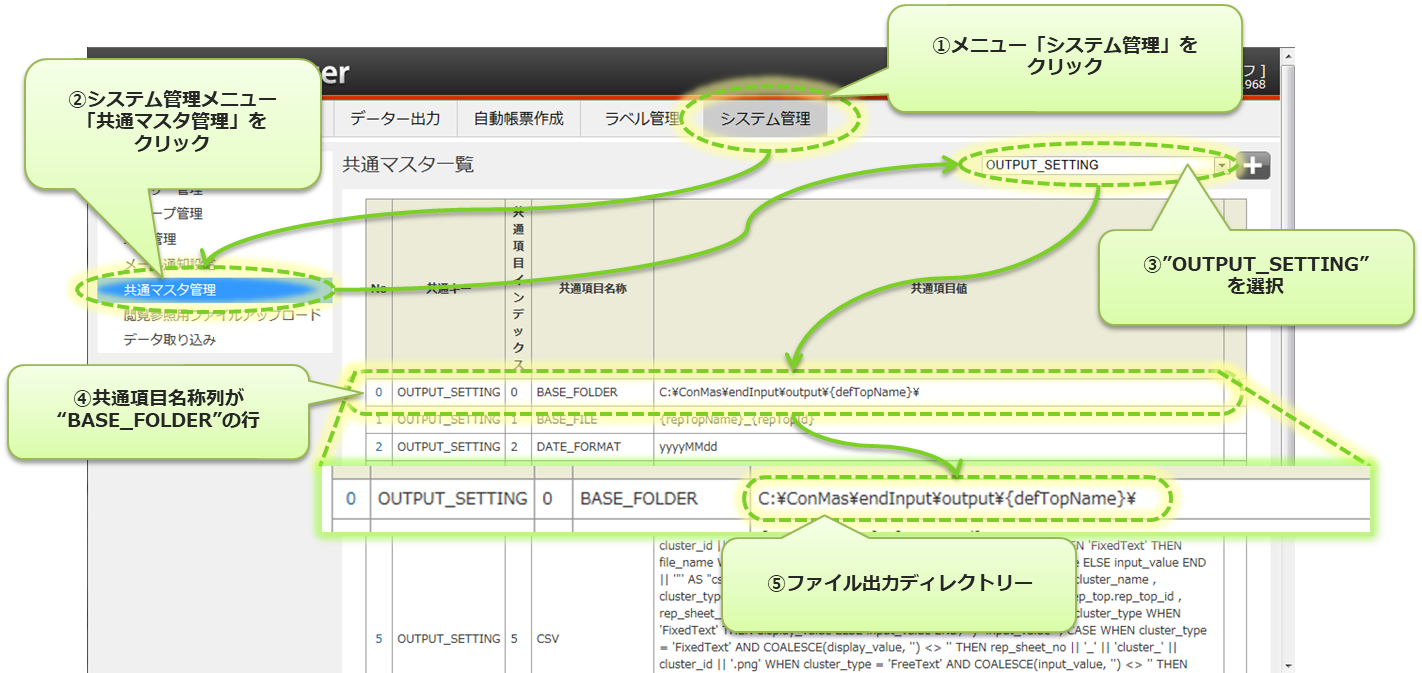
Task: Click the row number 5 link for CSV
Action: click(x=378, y=639)
